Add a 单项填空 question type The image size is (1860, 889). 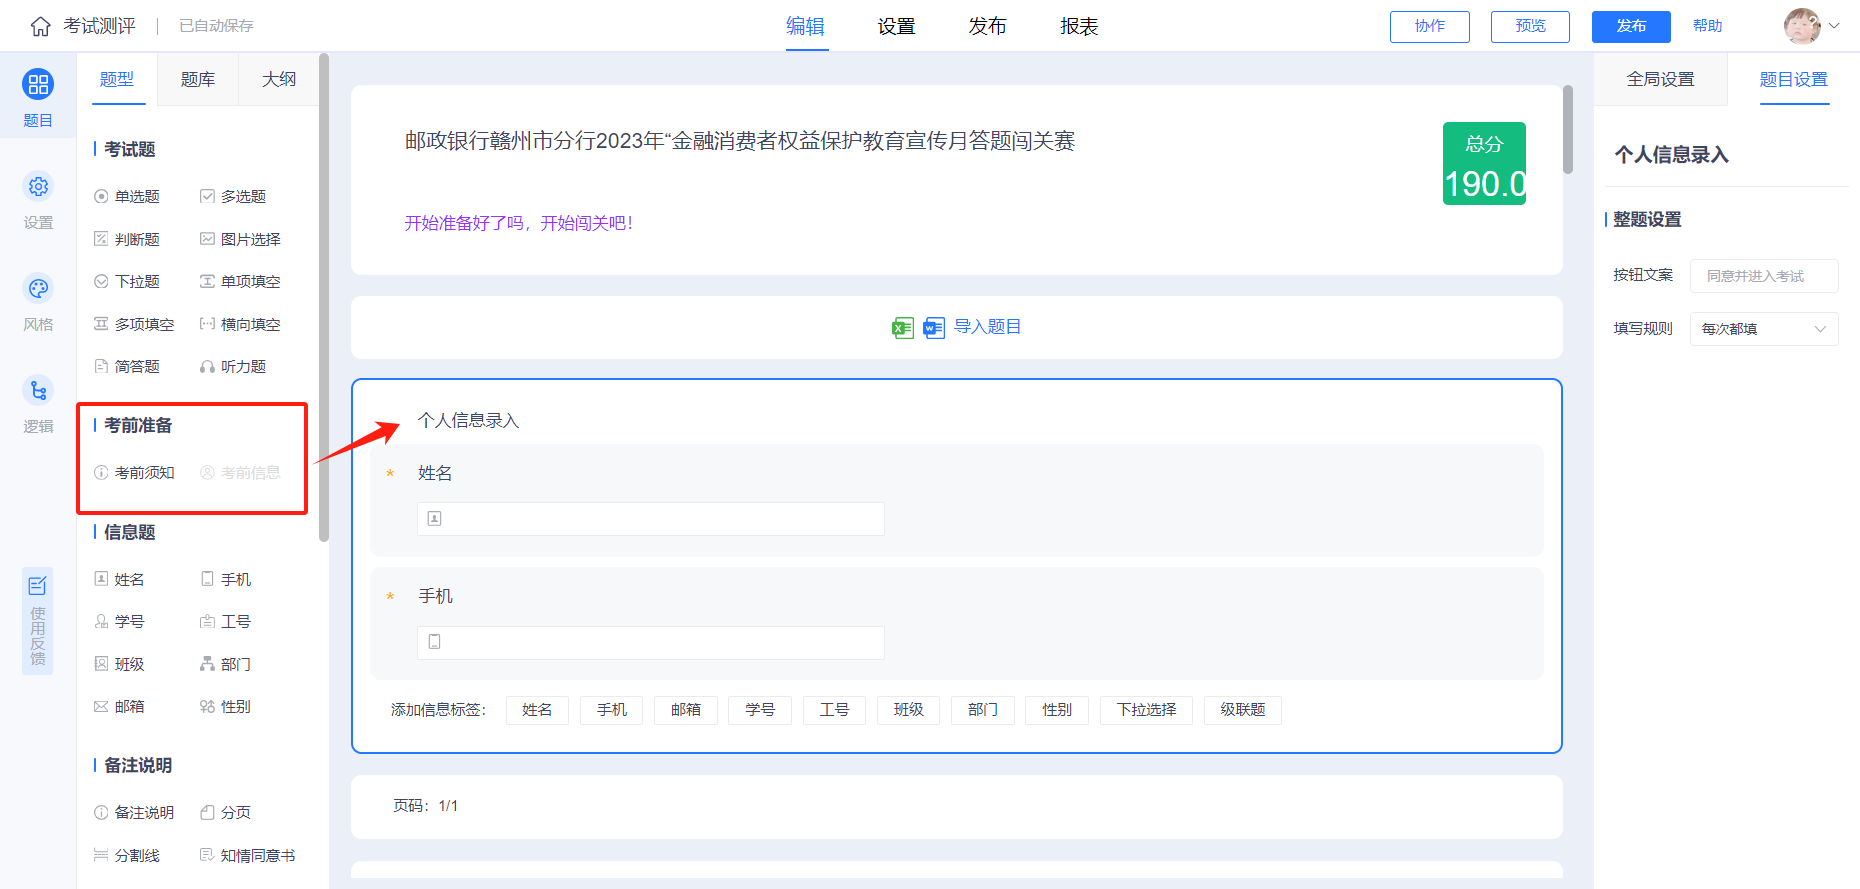coord(240,282)
